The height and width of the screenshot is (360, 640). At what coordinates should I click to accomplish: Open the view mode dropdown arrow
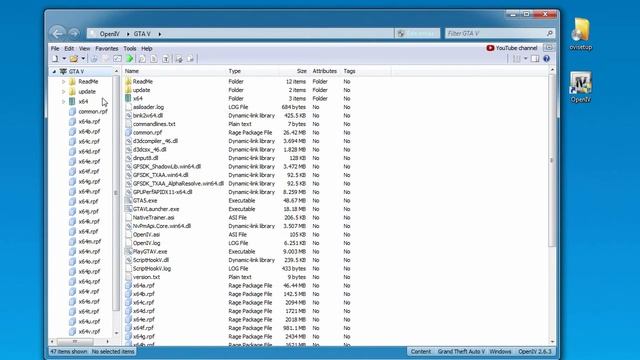(525, 59)
